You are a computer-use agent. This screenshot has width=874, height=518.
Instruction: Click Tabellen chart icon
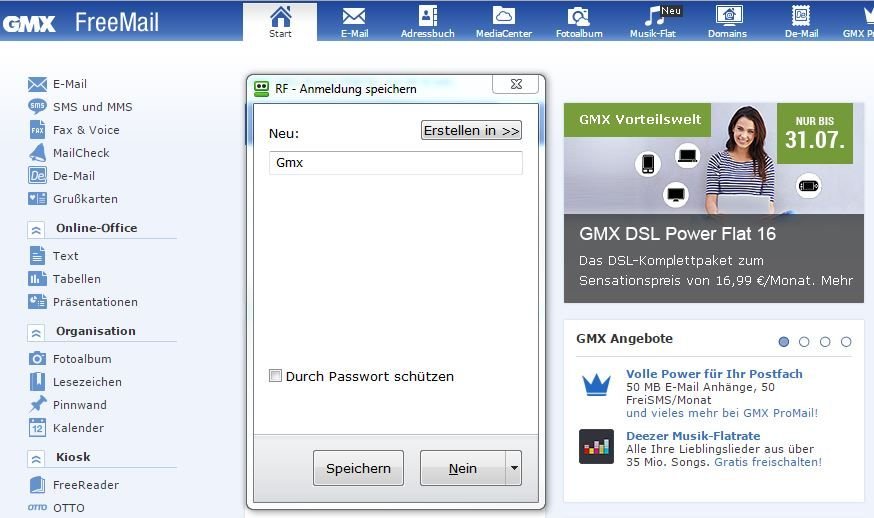click(37, 278)
